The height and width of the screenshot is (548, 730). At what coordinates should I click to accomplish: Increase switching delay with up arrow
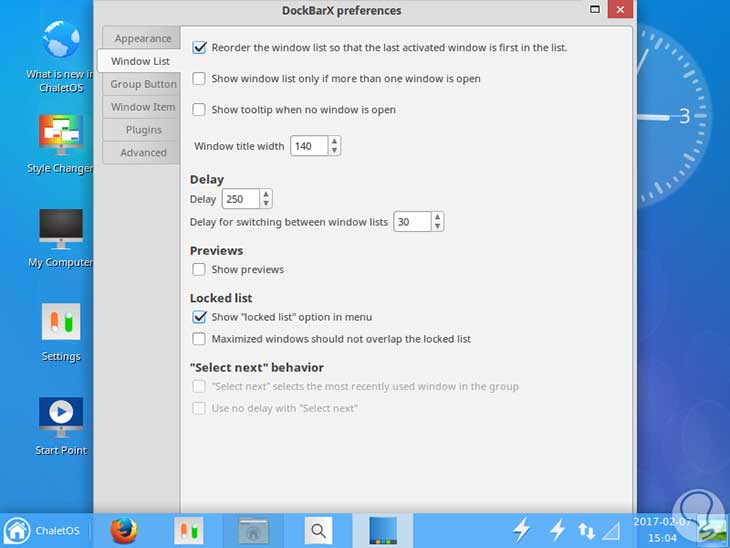pyautogui.click(x=437, y=217)
